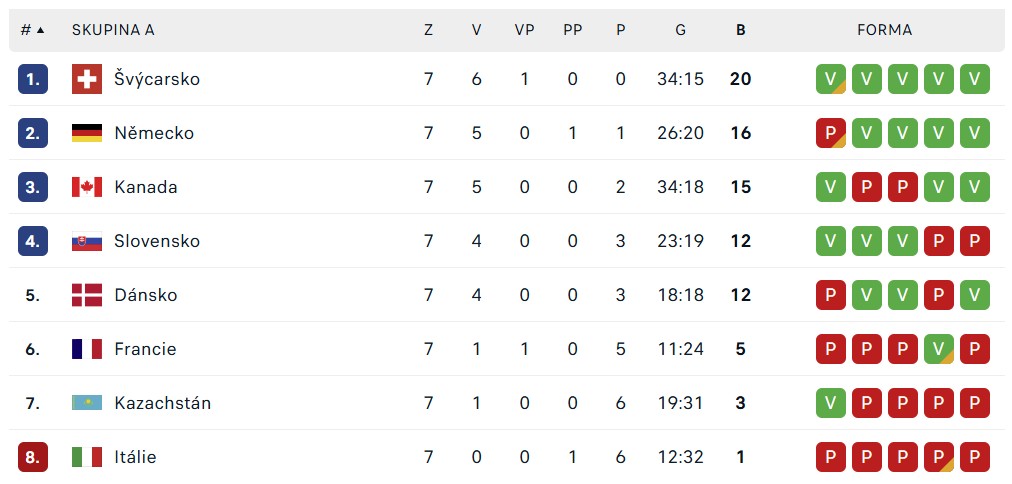This screenshot has height=484, width=1012.
Task: Click the France flag icon
Action: 86,349
